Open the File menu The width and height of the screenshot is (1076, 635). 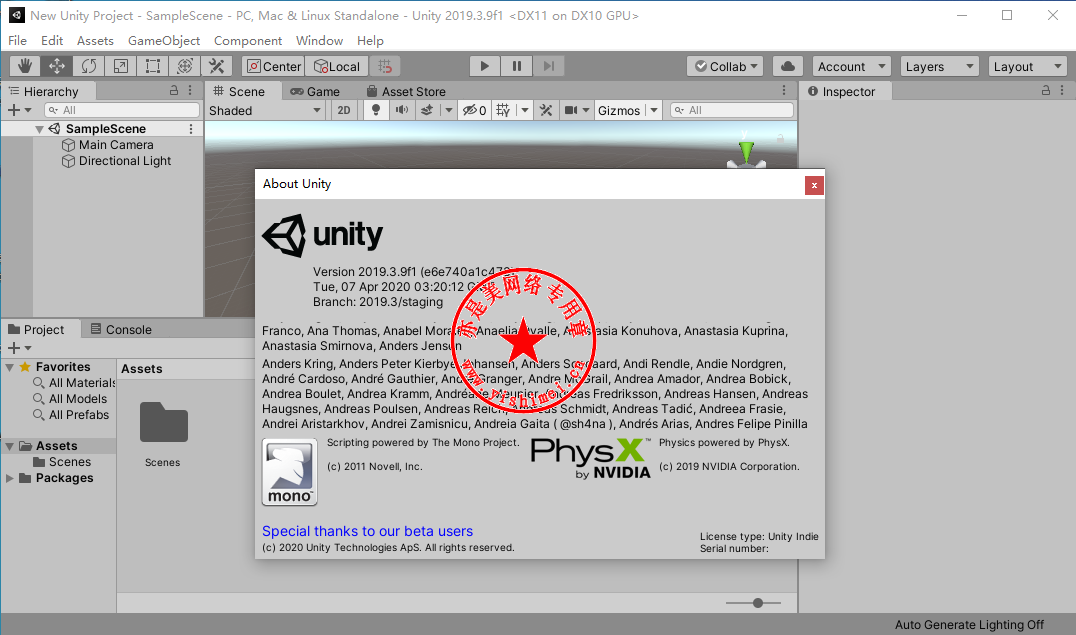coord(17,41)
